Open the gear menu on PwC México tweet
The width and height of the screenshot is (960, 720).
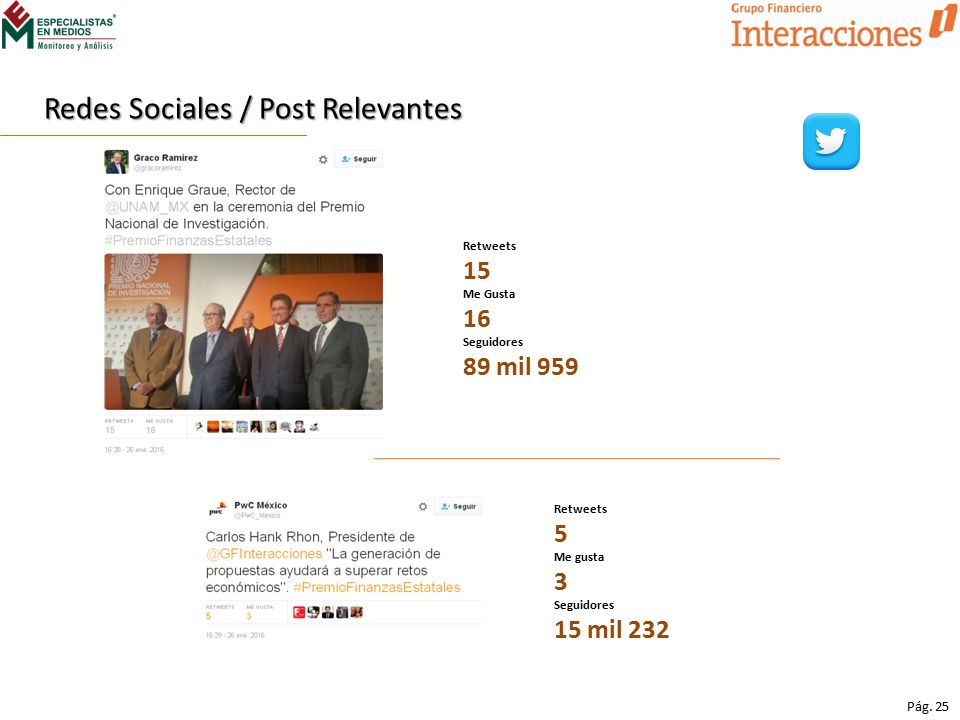[x=422, y=506]
